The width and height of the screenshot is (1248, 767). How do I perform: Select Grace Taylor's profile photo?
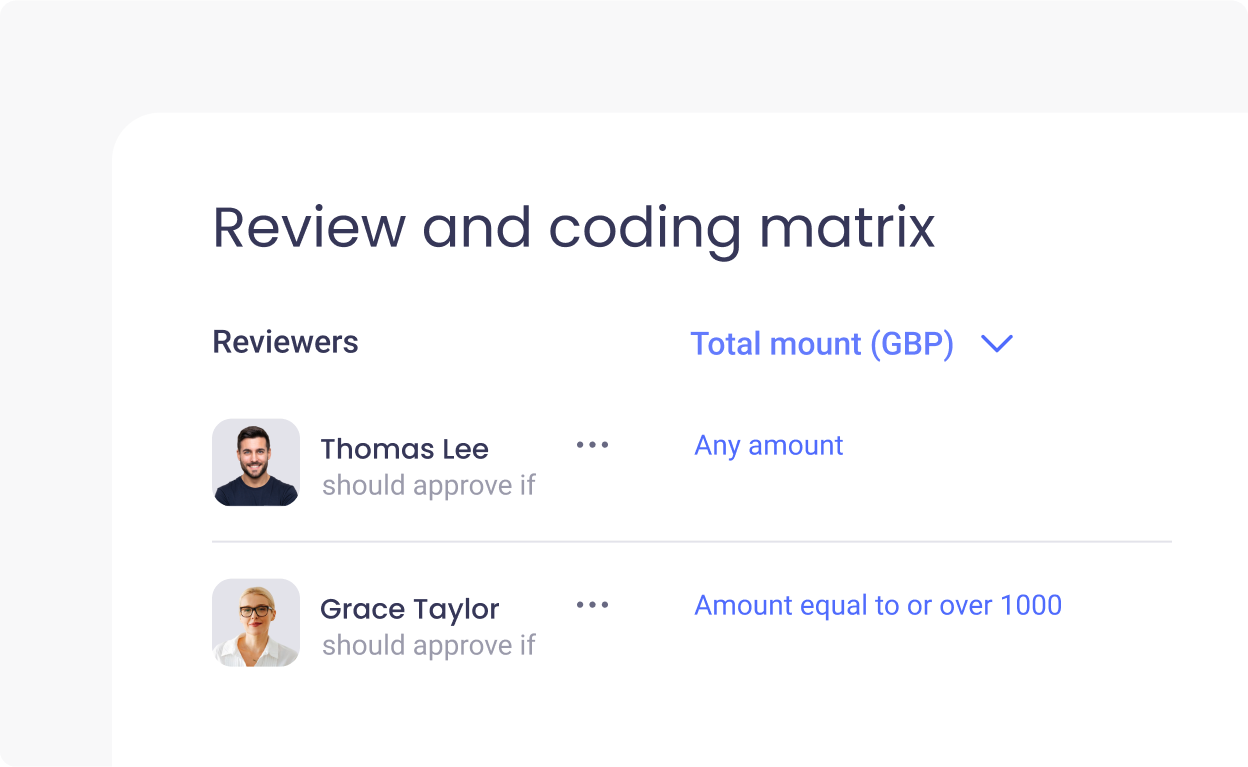[x=256, y=622]
